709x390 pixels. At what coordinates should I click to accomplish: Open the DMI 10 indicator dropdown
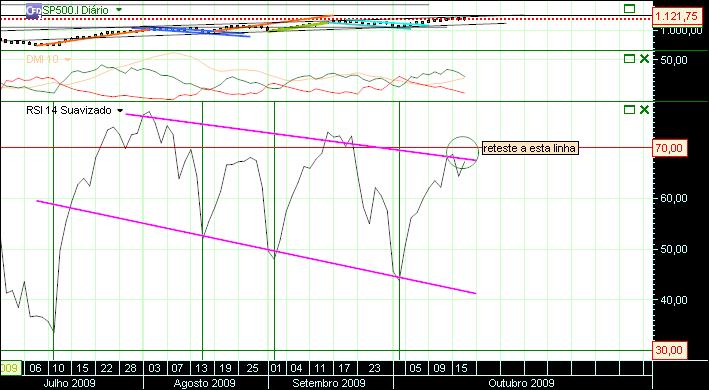click(x=68, y=60)
